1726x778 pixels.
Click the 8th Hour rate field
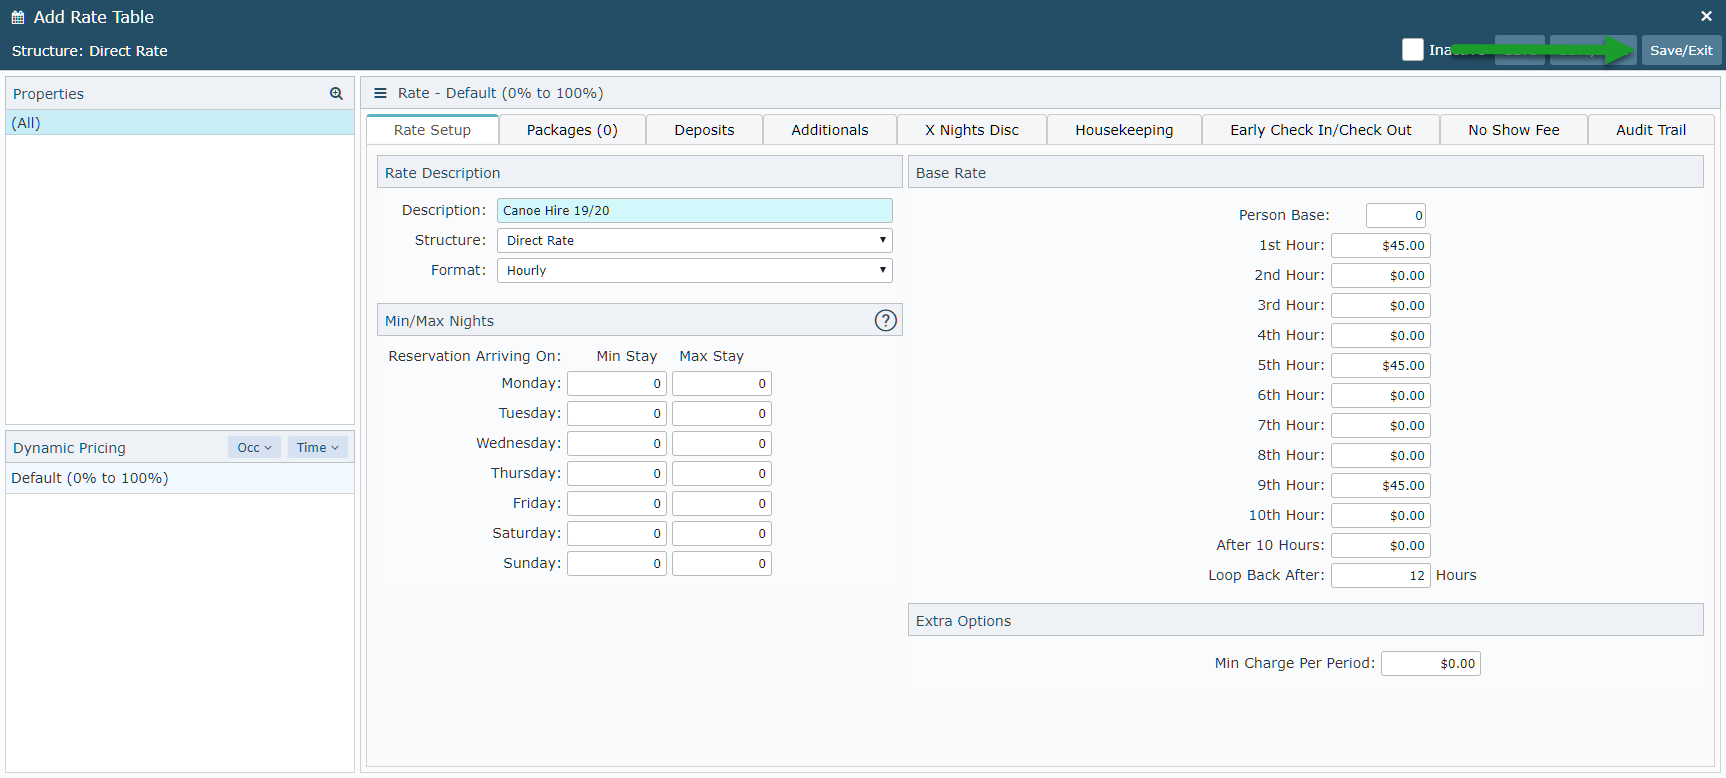[1380, 456]
